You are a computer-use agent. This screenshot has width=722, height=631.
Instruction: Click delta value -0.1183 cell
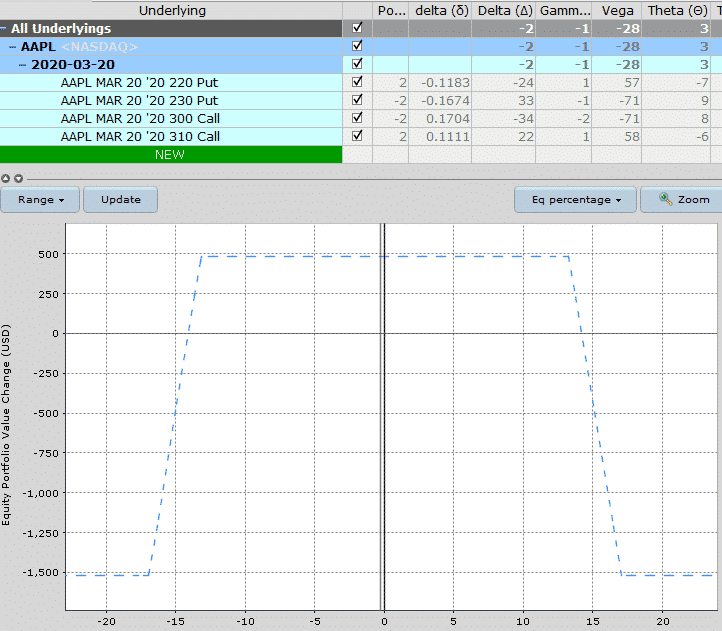pyautogui.click(x=440, y=83)
